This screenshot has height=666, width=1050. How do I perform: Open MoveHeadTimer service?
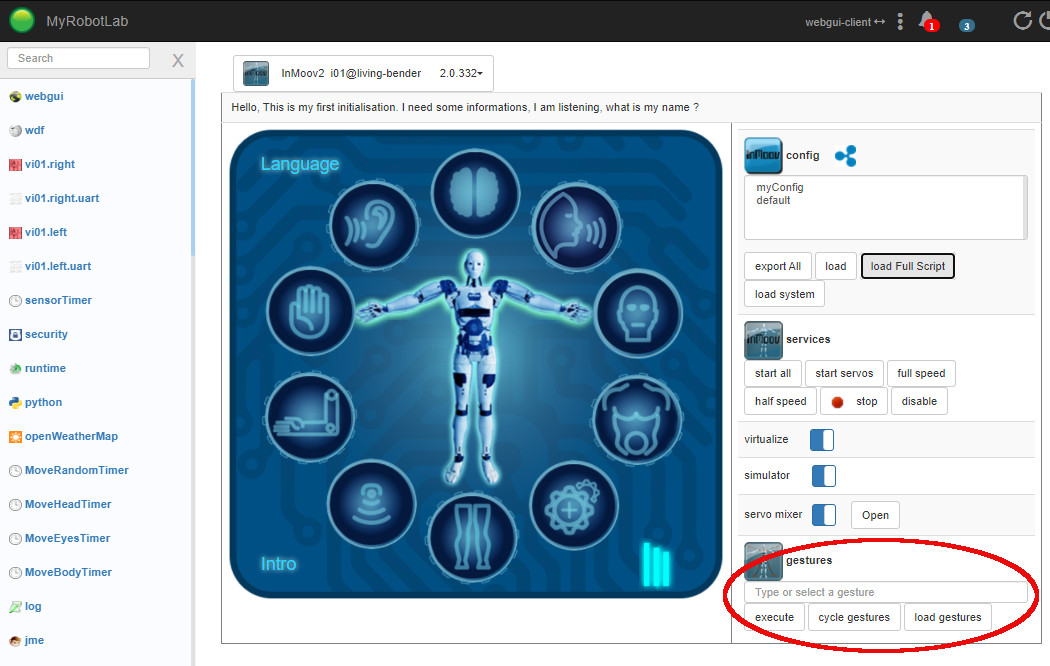[68, 505]
